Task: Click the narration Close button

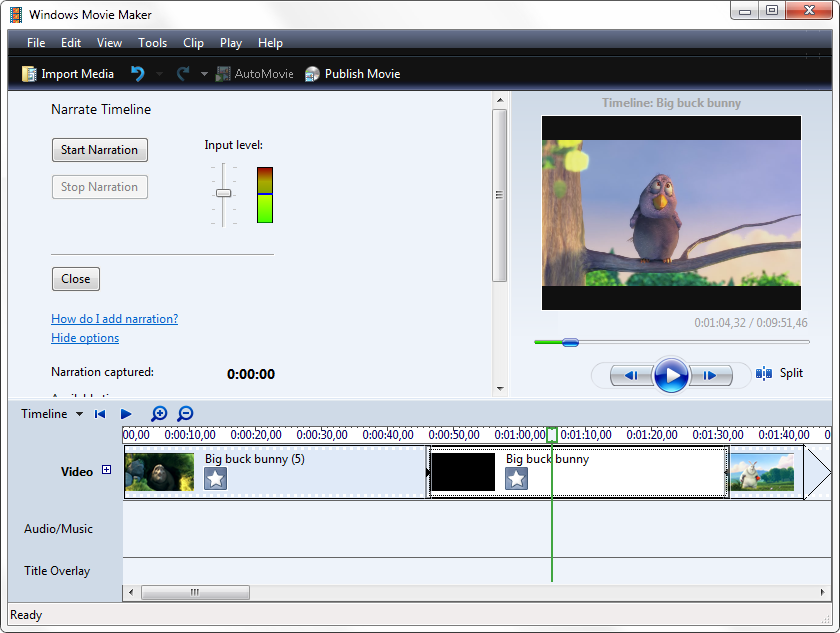Action: [76, 279]
